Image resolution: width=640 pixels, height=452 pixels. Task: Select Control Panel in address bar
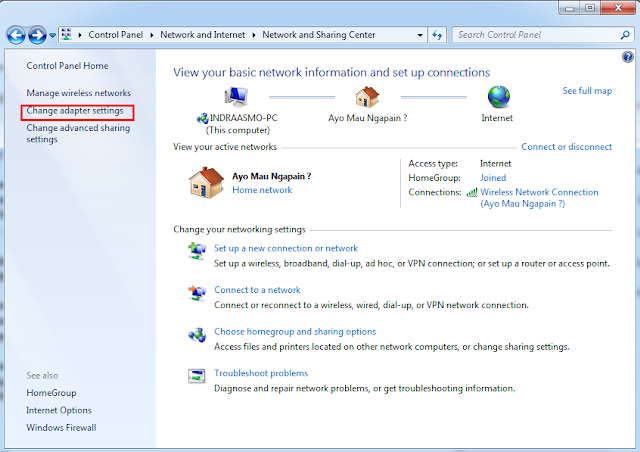click(117, 35)
